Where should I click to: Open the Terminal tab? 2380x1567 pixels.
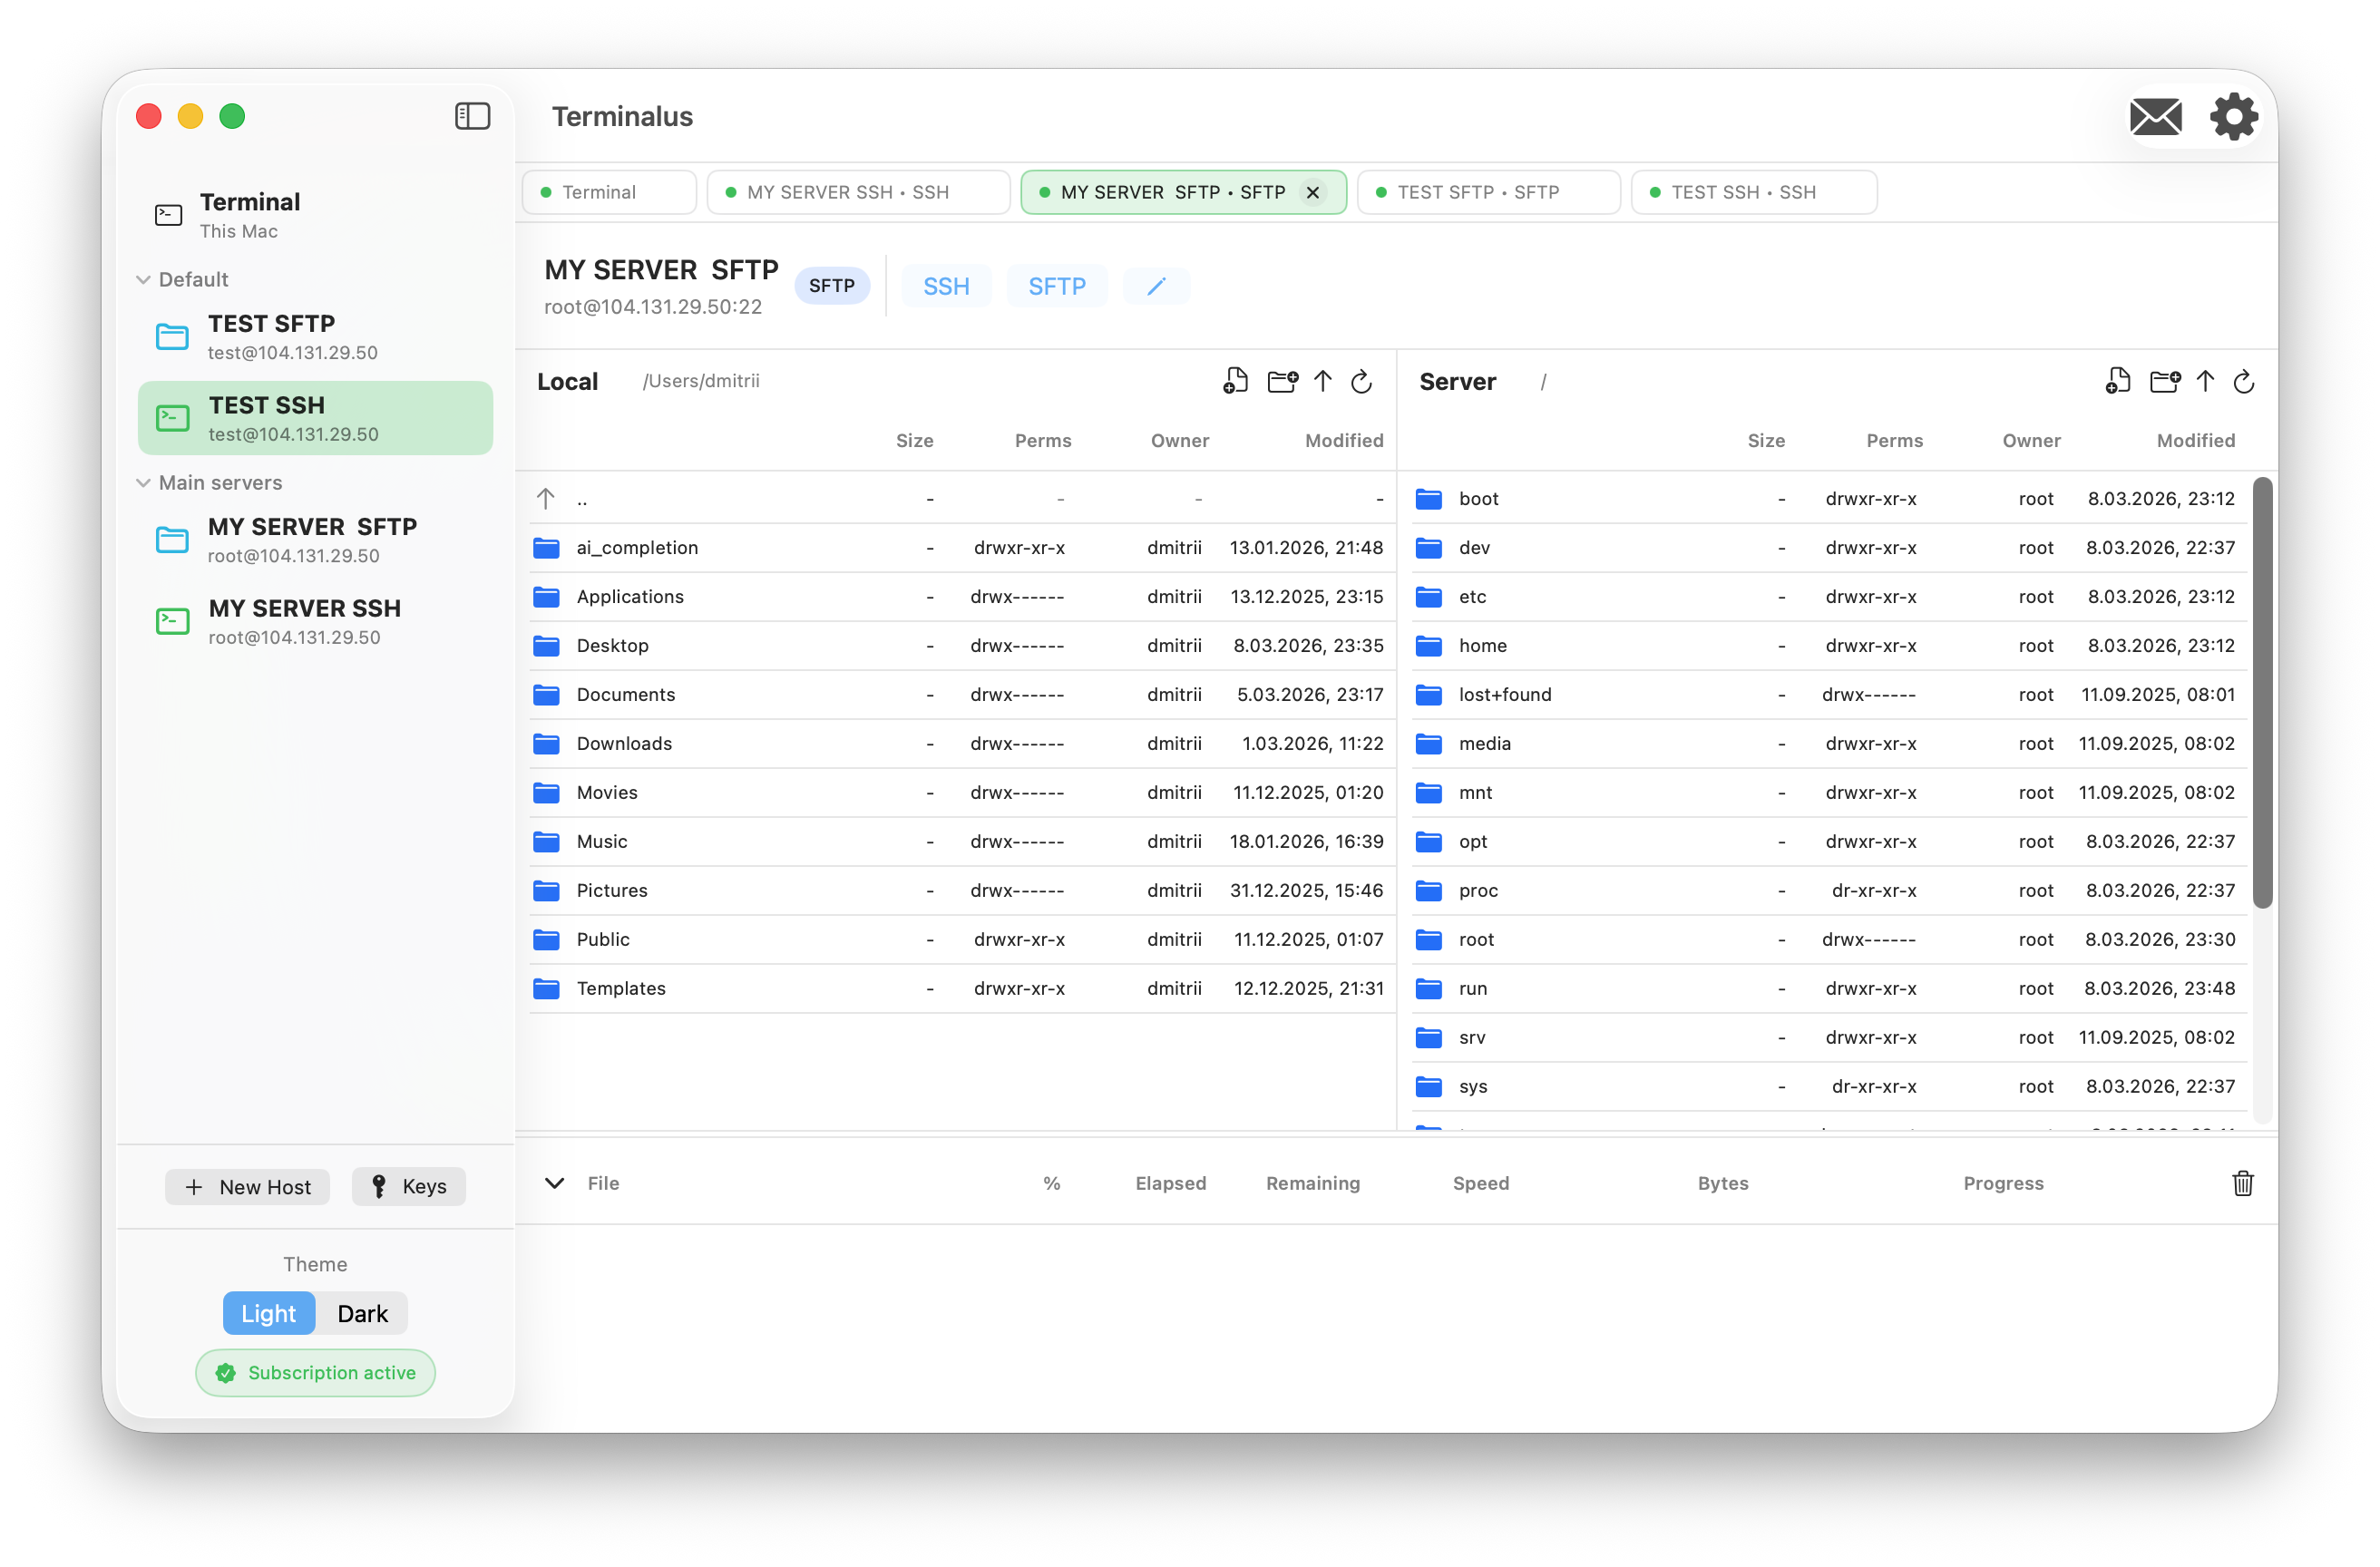pyautogui.click(x=608, y=191)
